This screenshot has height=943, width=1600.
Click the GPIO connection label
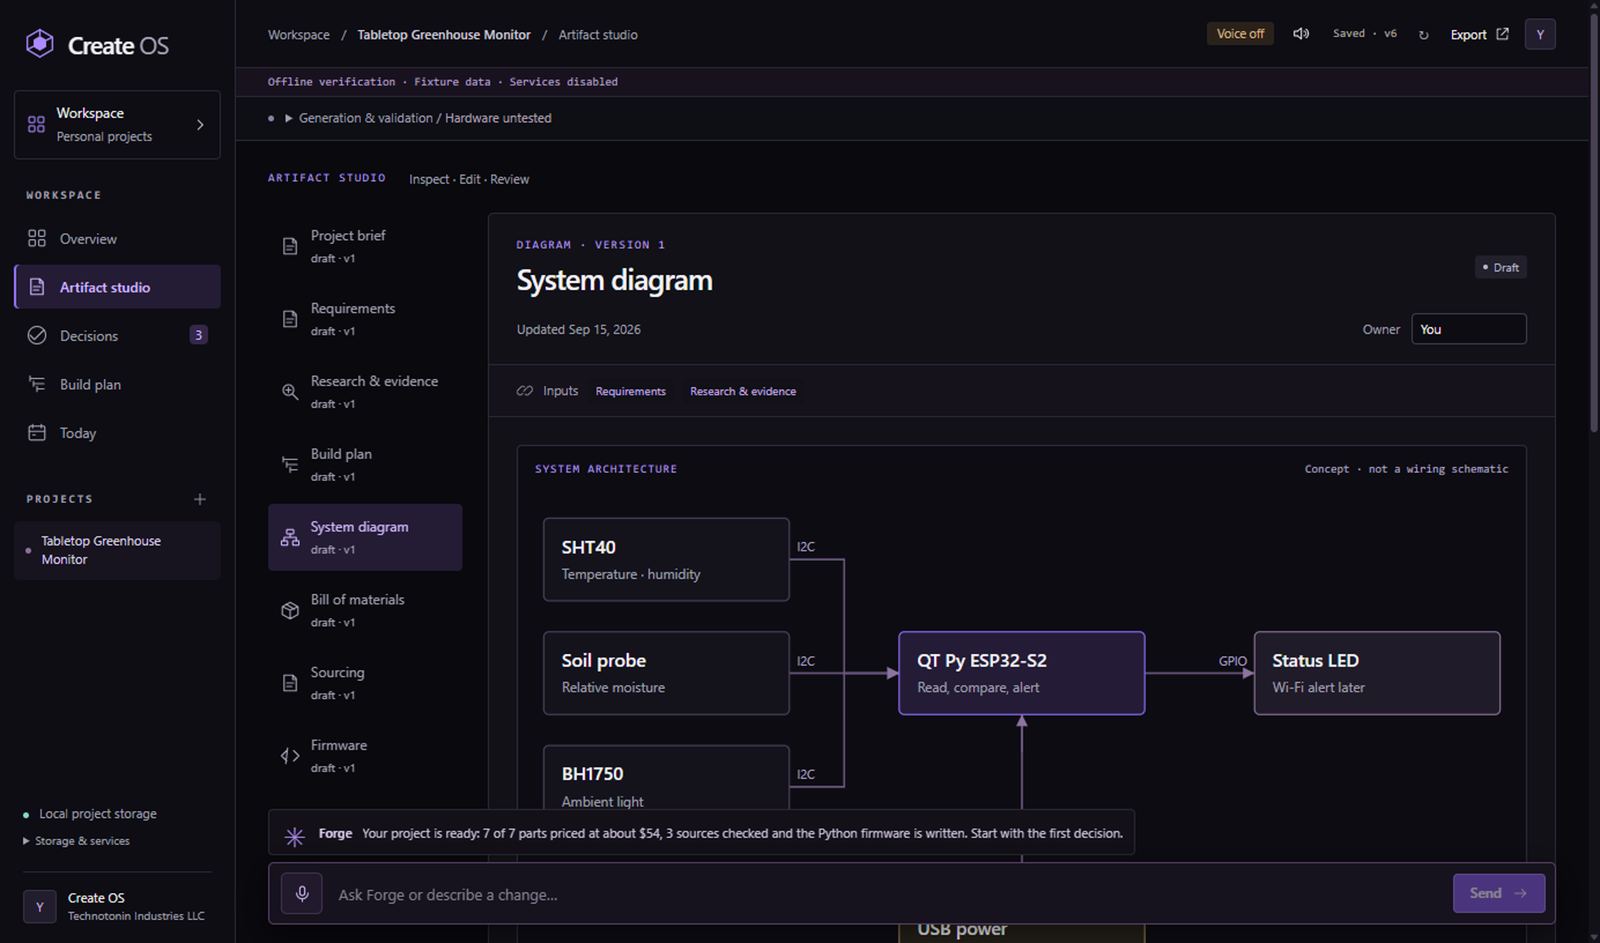pyautogui.click(x=1232, y=661)
